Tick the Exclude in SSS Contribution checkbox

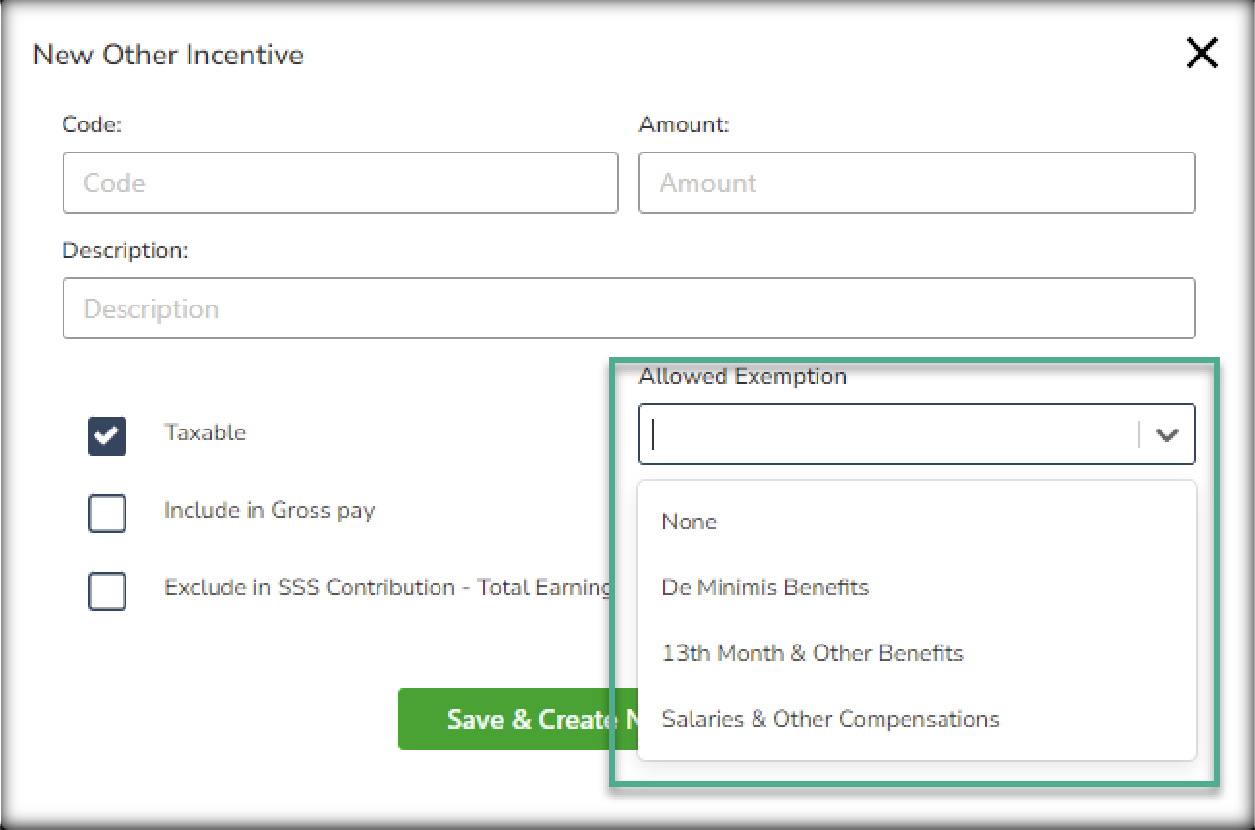pyautogui.click(x=107, y=590)
